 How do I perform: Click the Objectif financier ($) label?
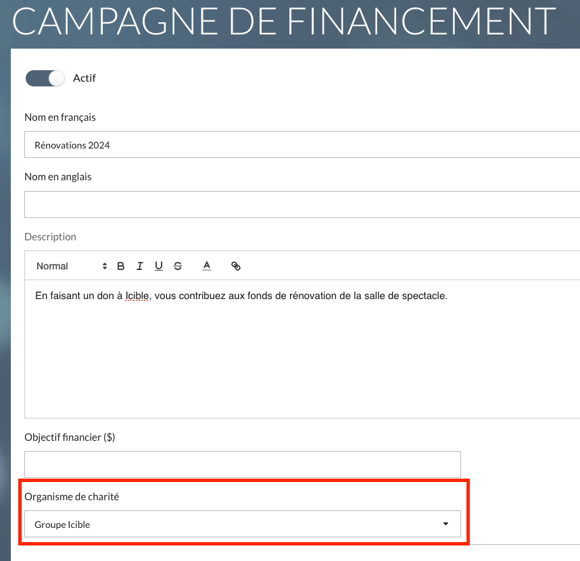click(70, 437)
